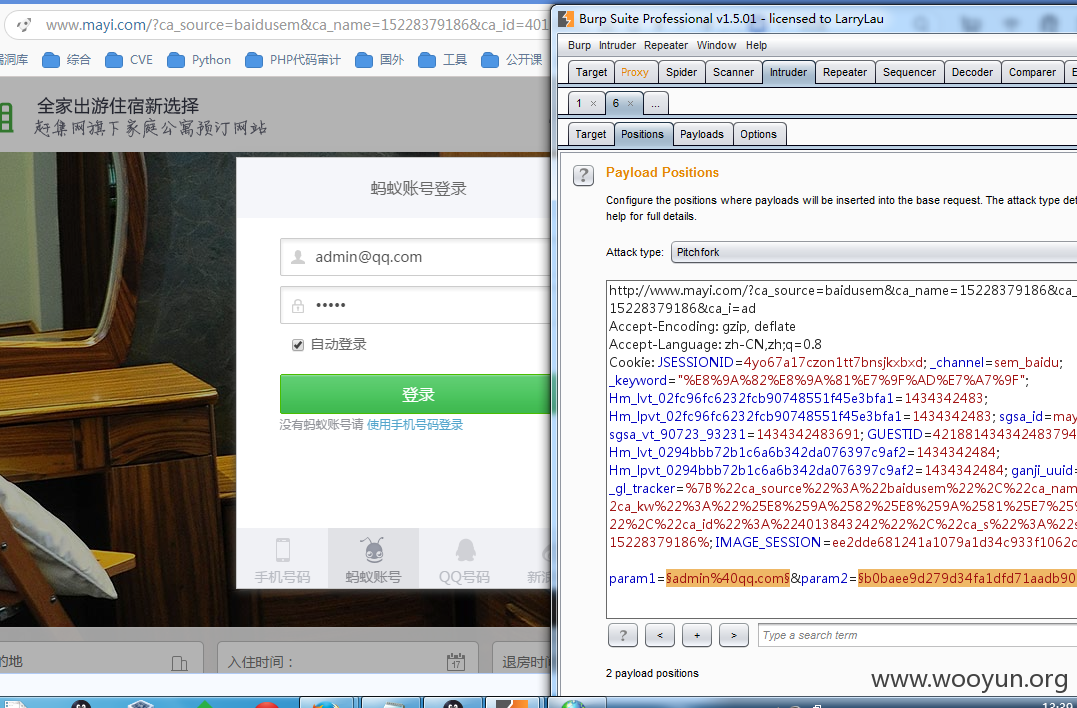Open the Options sub-tab
This screenshot has height=708, width=1077.
click(x=758, y=135)
